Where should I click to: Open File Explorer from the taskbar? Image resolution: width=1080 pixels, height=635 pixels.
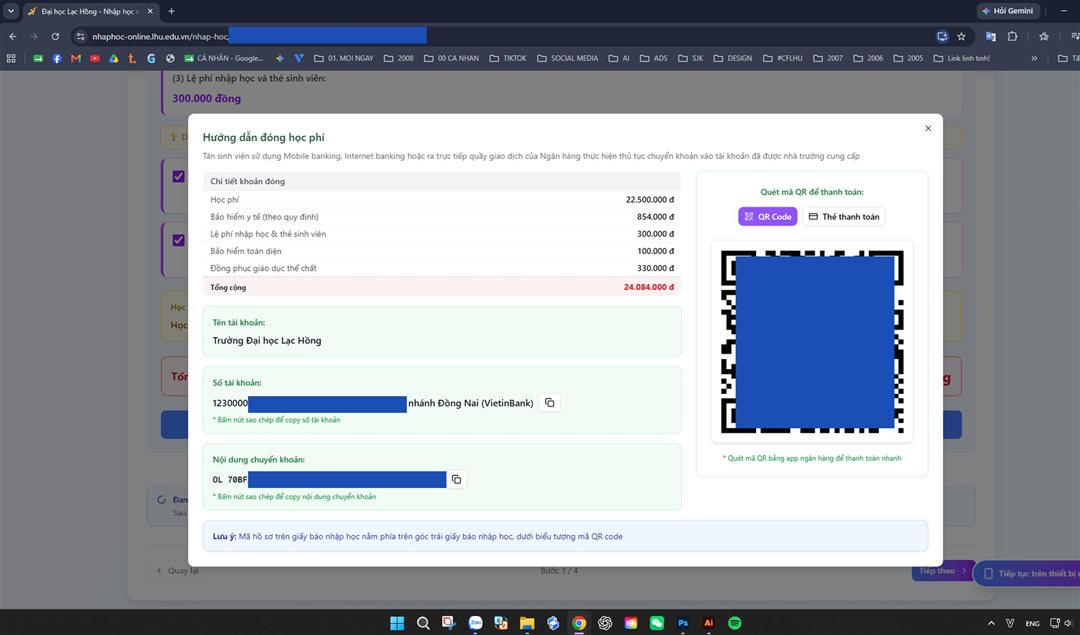point(527,623)
